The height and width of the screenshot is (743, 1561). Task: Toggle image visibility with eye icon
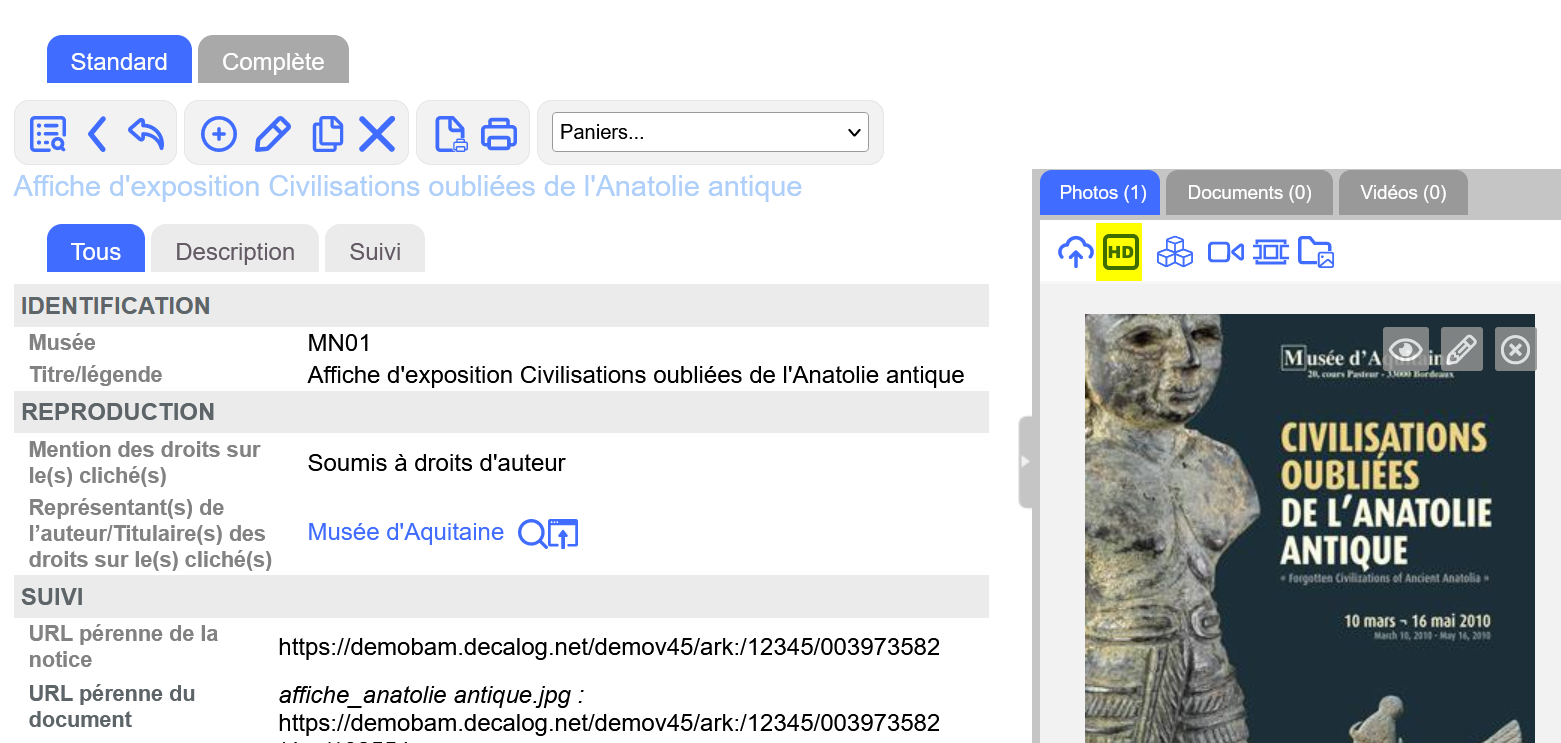tap(1407, 349)
